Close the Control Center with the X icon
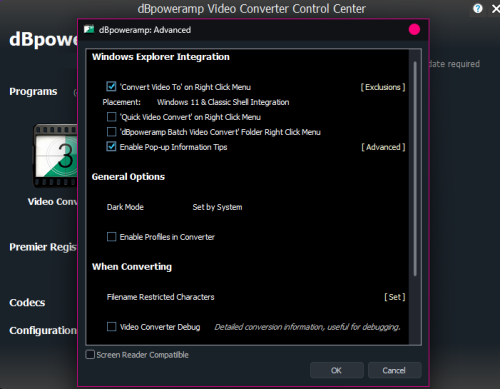The width and height of the screenshot is (500, 389). click(x=496, y=9)
